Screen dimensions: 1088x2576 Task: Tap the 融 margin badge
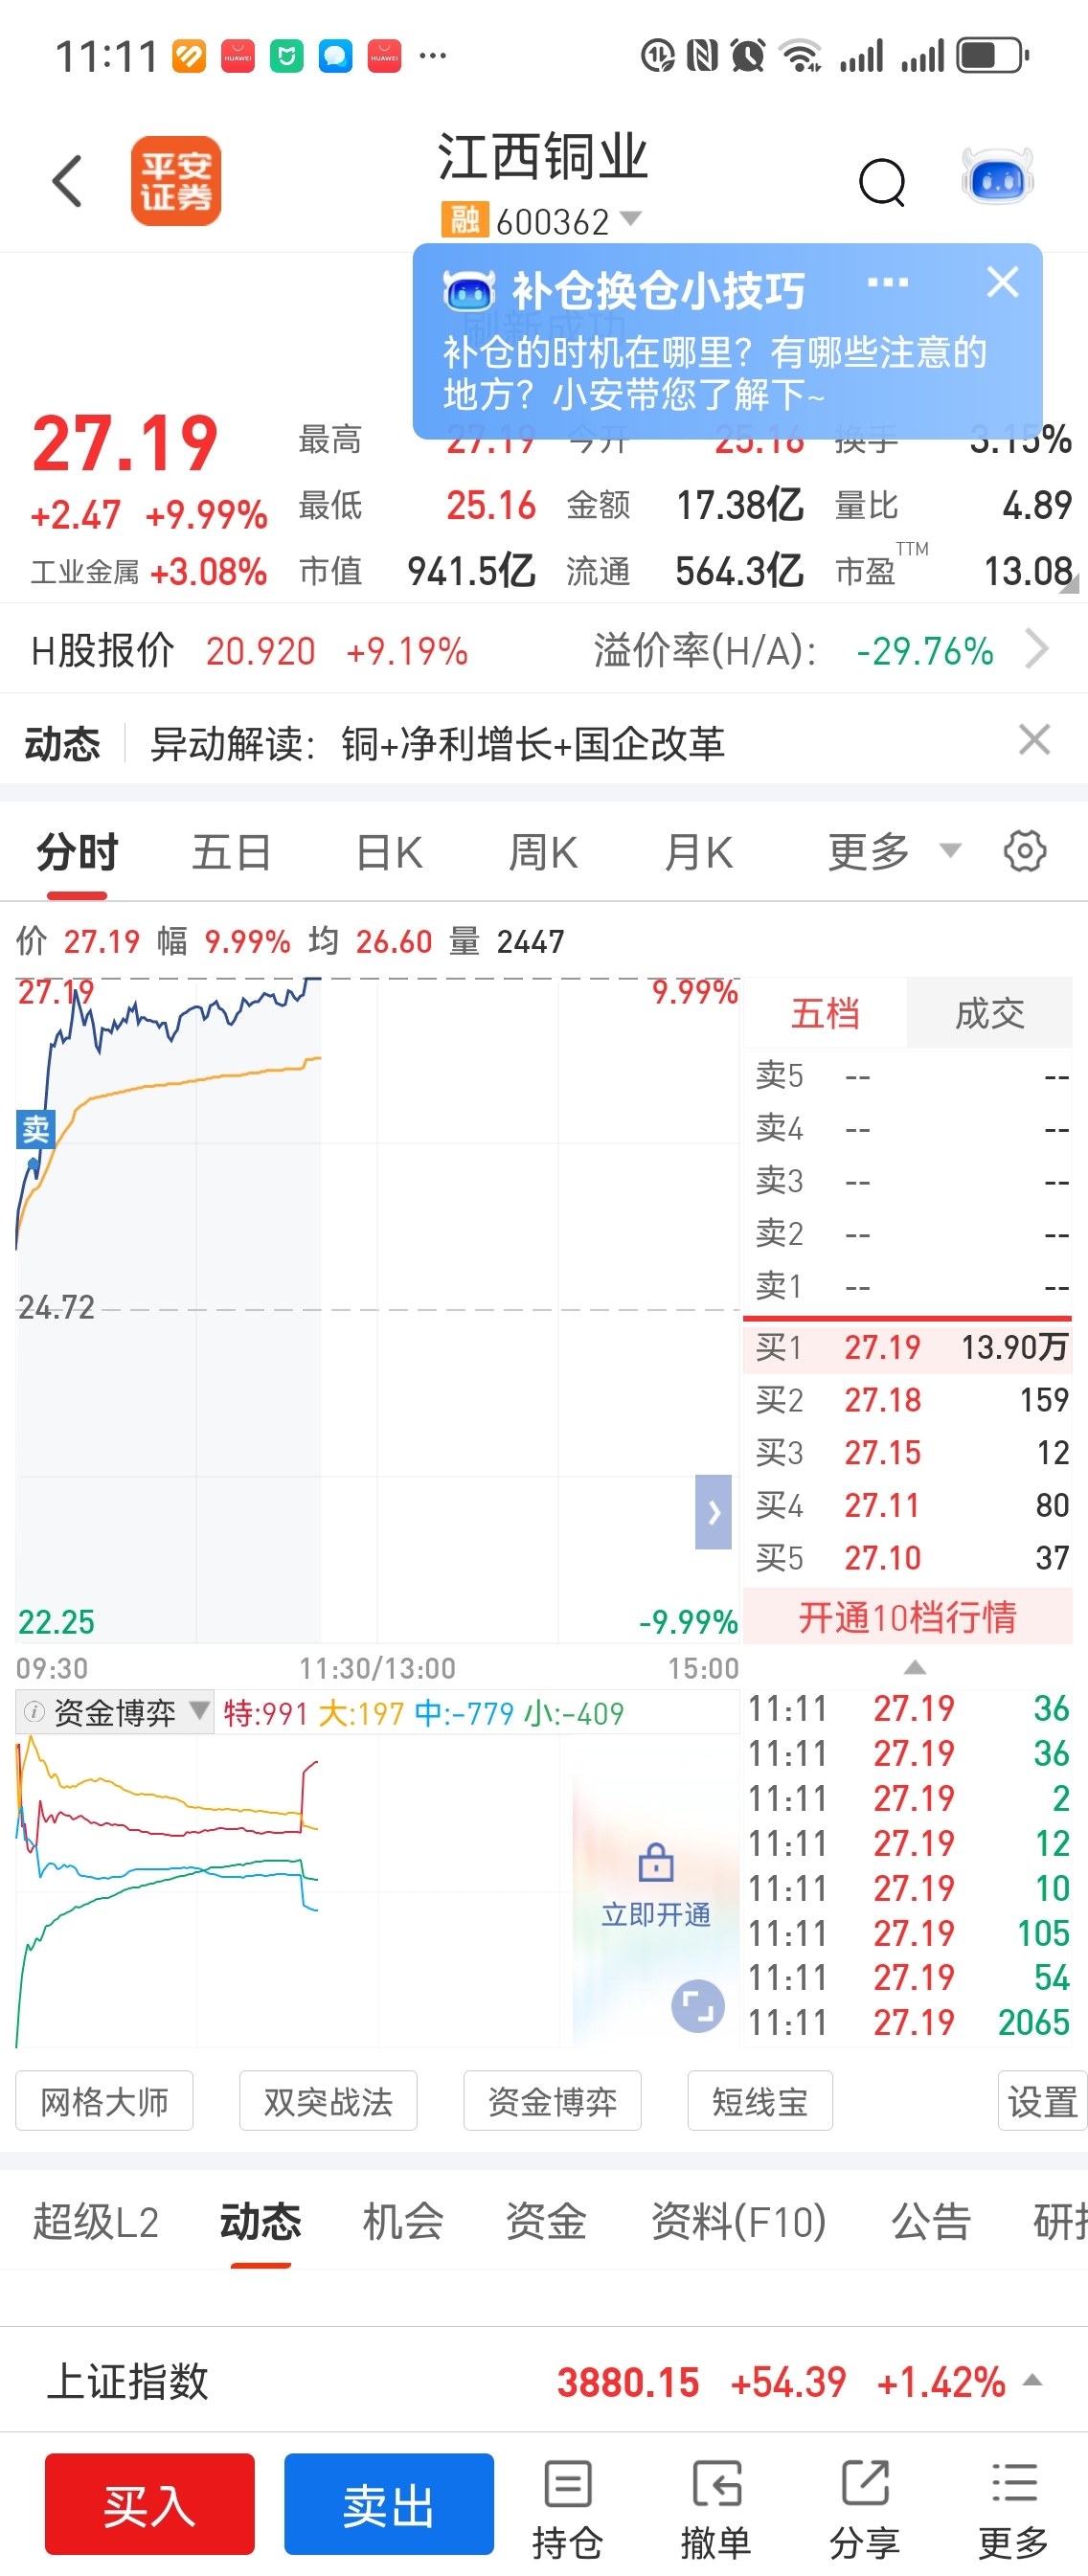465,219
